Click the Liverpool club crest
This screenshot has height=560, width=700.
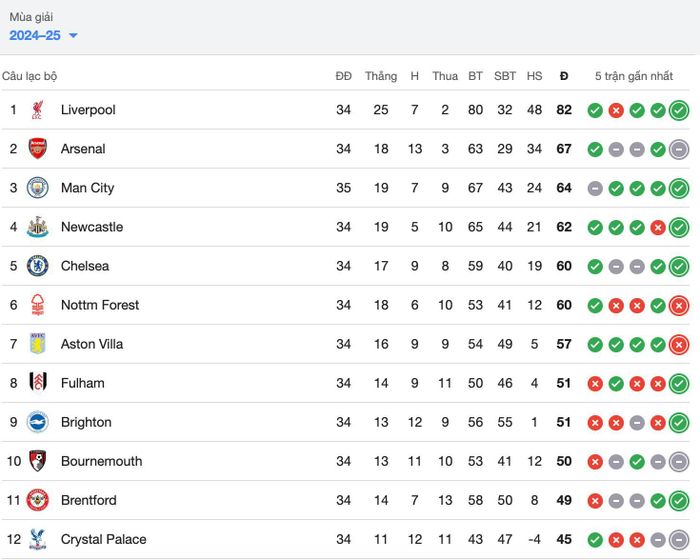pos(38,110)
